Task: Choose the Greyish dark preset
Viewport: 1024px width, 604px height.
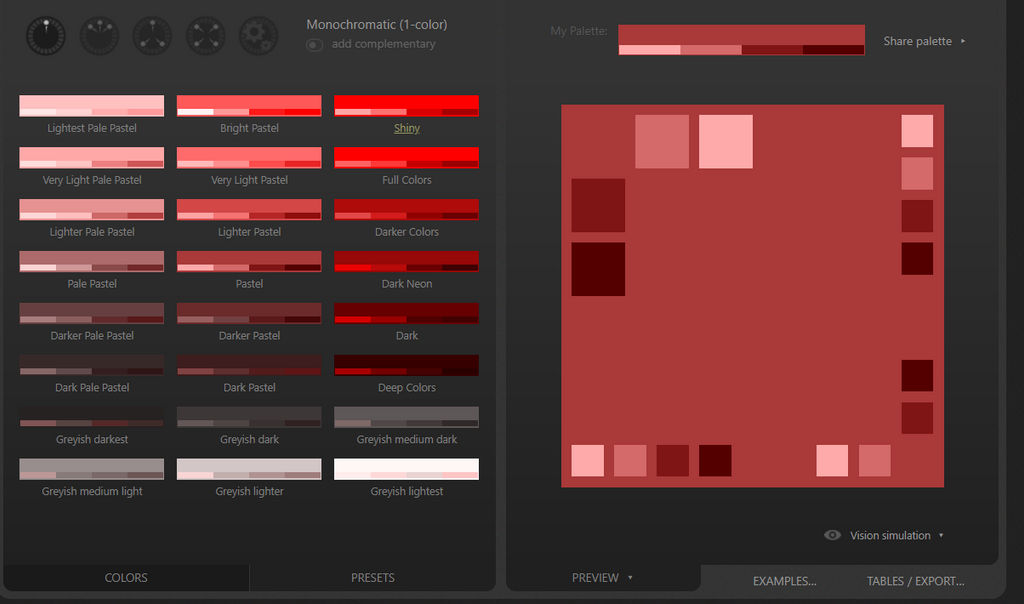Action: click(x=249, y=417)
